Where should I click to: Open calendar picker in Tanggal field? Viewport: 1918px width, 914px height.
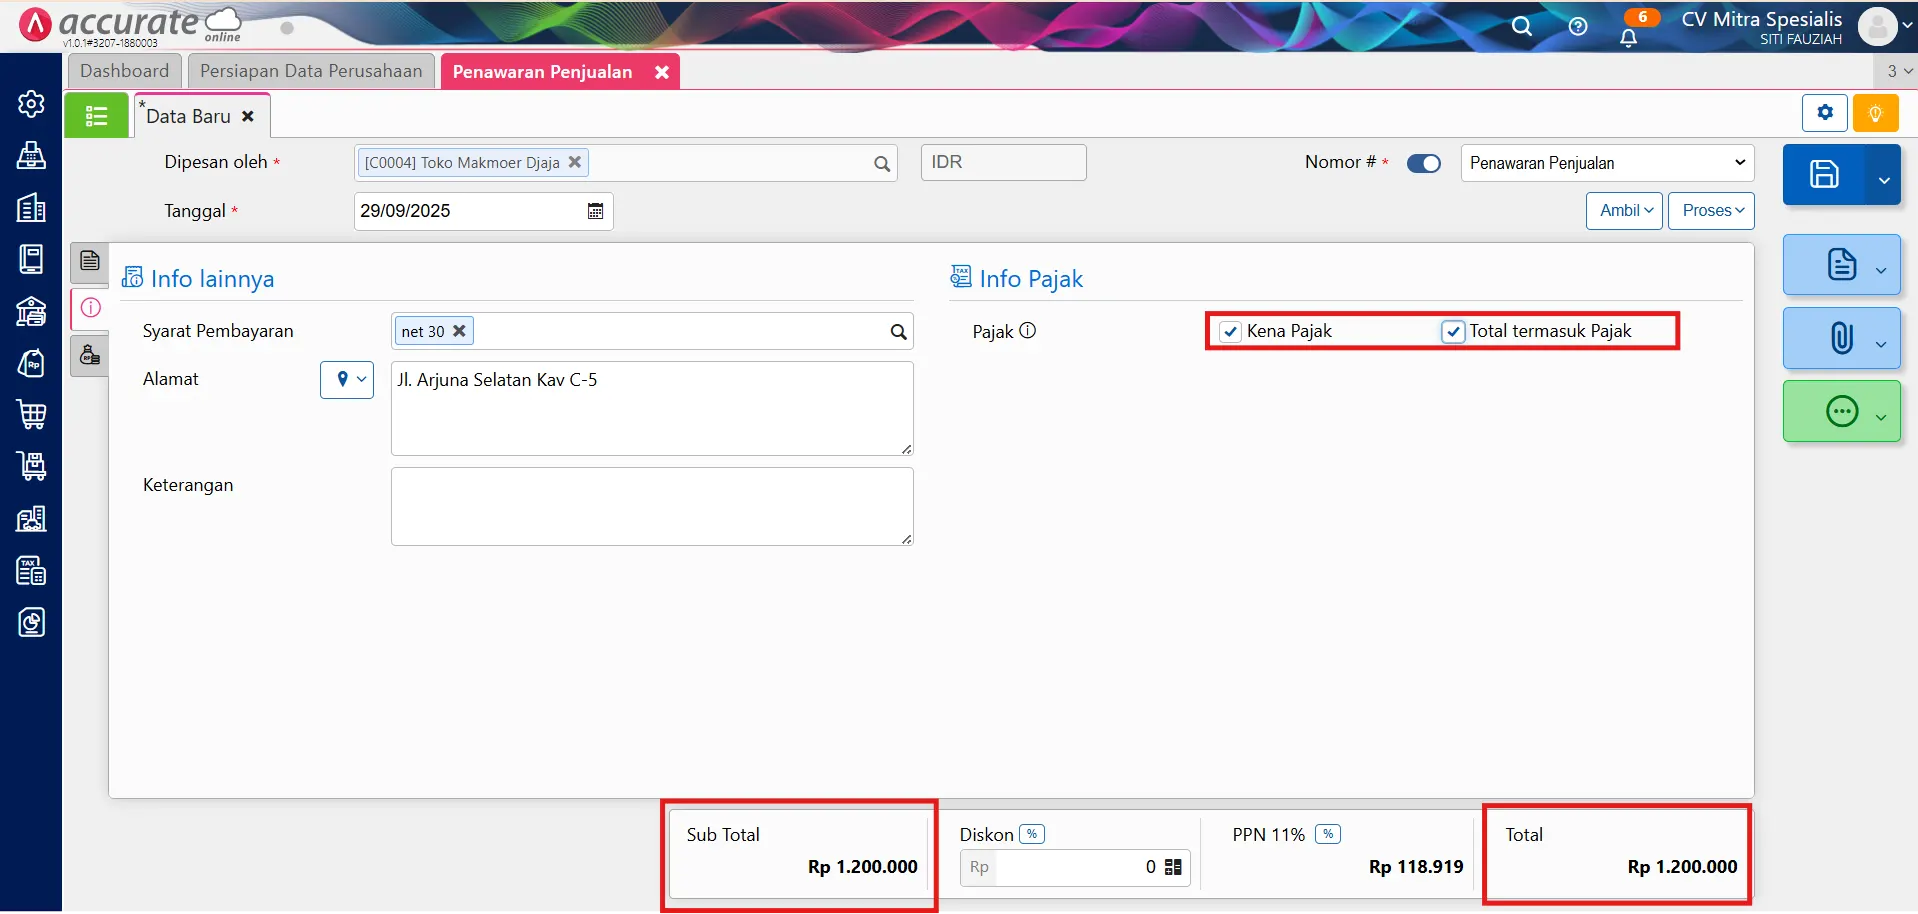595,211
